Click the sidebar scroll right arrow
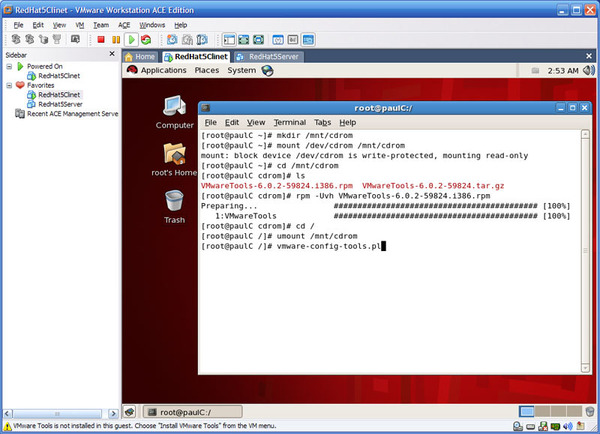 click(x=113, y=413)
